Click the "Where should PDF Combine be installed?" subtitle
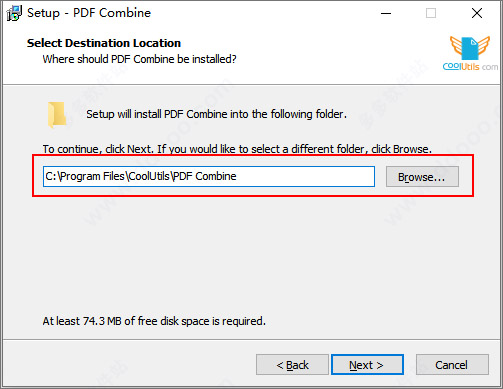Screen dimensions: 503x389 click(x=139, y=59)
